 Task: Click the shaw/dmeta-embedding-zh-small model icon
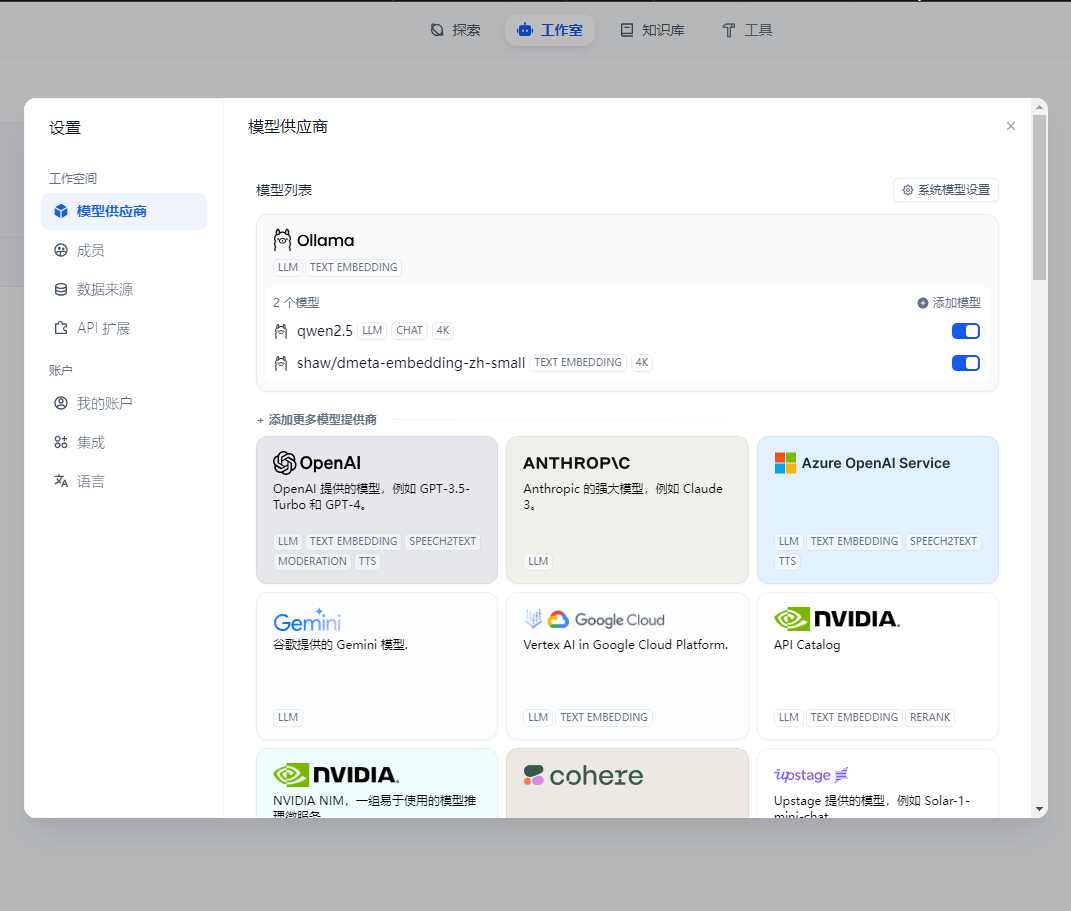coord(281,363)
